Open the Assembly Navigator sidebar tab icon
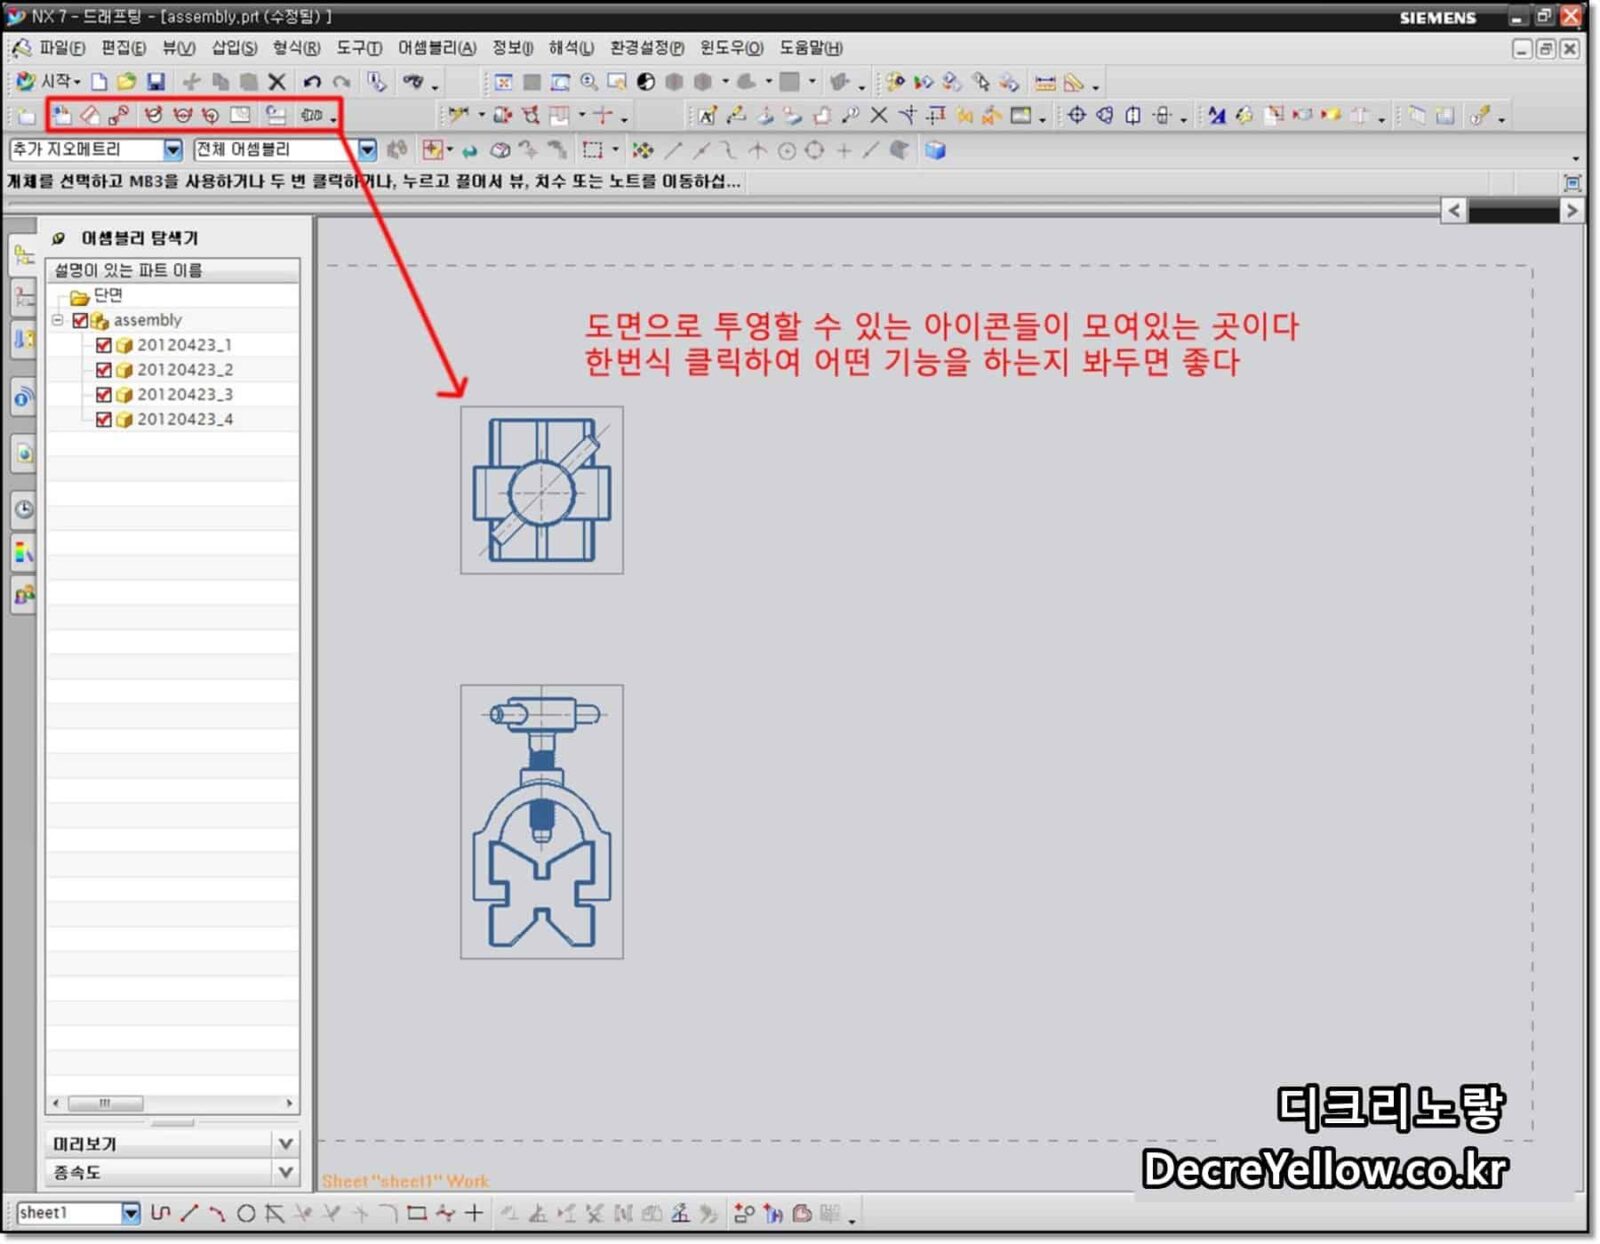Image resolution: width=1600 pixels, height=1244 pixels. click(x=23, y=257)
